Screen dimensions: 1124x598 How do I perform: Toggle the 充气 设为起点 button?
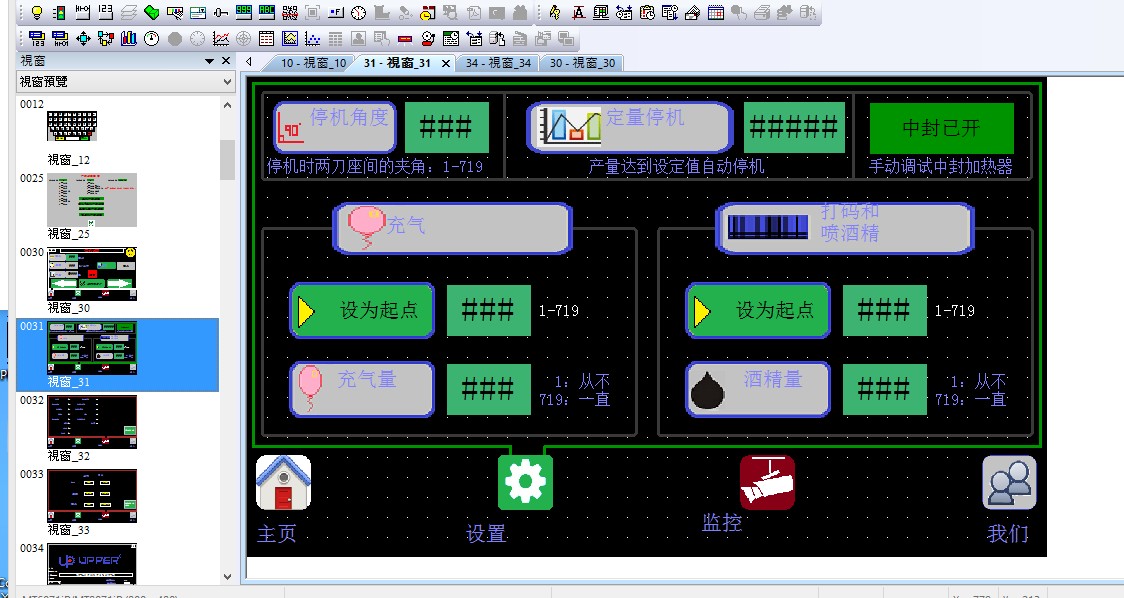(362, 311)
